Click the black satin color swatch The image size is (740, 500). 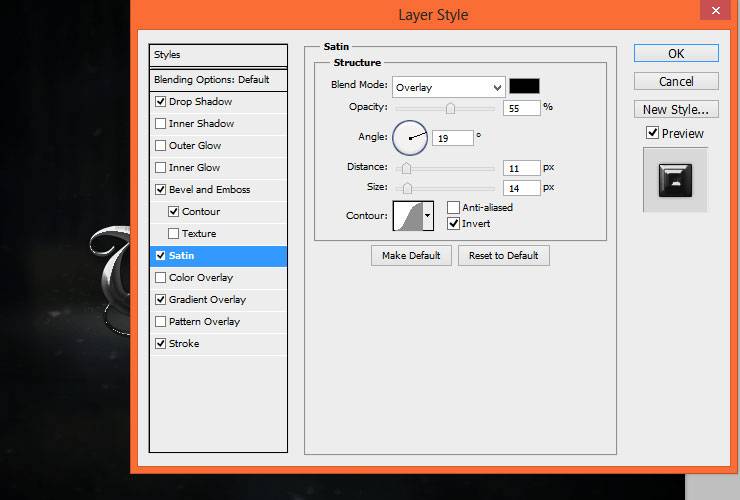(x=524, y=86)
